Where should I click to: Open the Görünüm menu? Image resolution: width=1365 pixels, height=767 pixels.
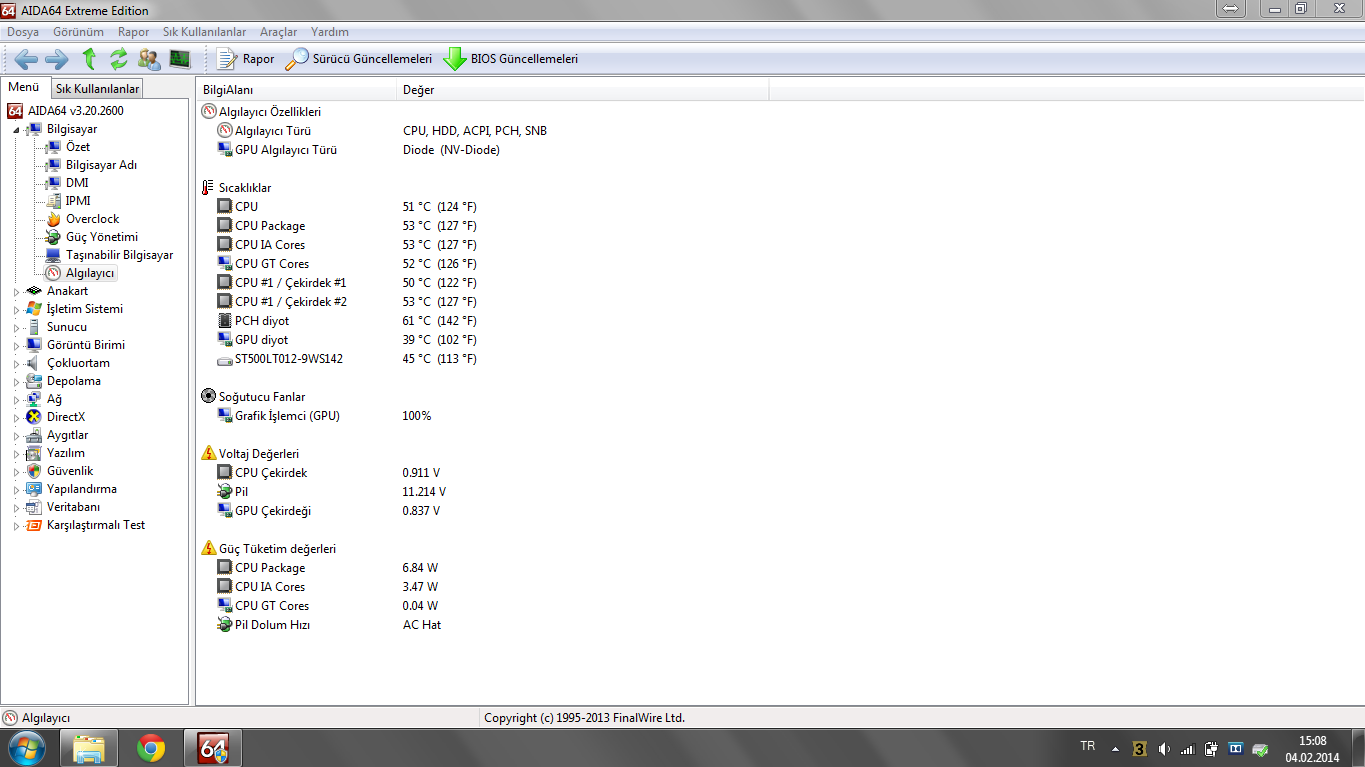coord(78,32)
